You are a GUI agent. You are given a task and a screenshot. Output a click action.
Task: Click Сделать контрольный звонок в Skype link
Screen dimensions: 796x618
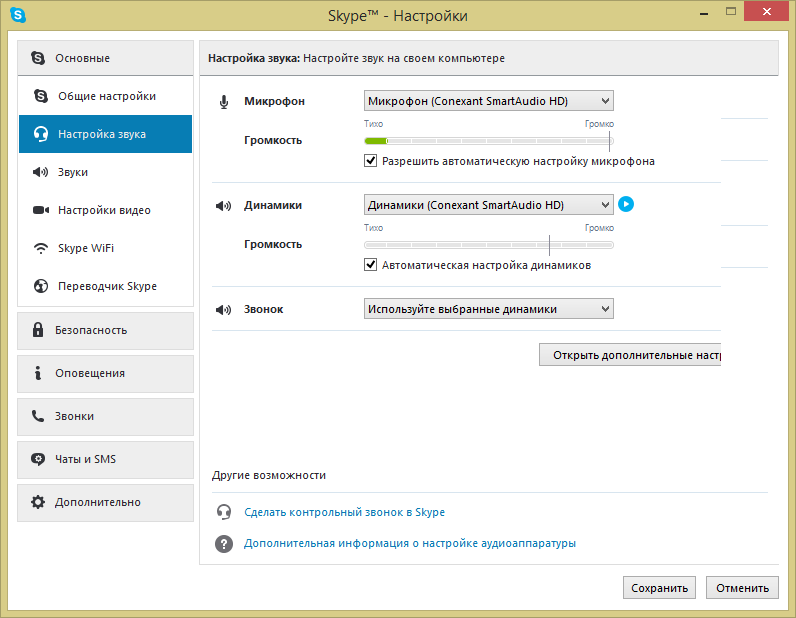[x=344, y=512]
